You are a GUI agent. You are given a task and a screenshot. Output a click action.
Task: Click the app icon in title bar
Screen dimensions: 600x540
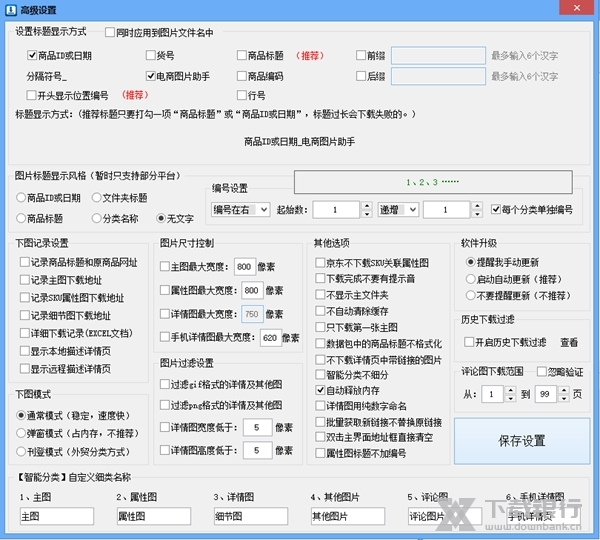coord(10,9)
